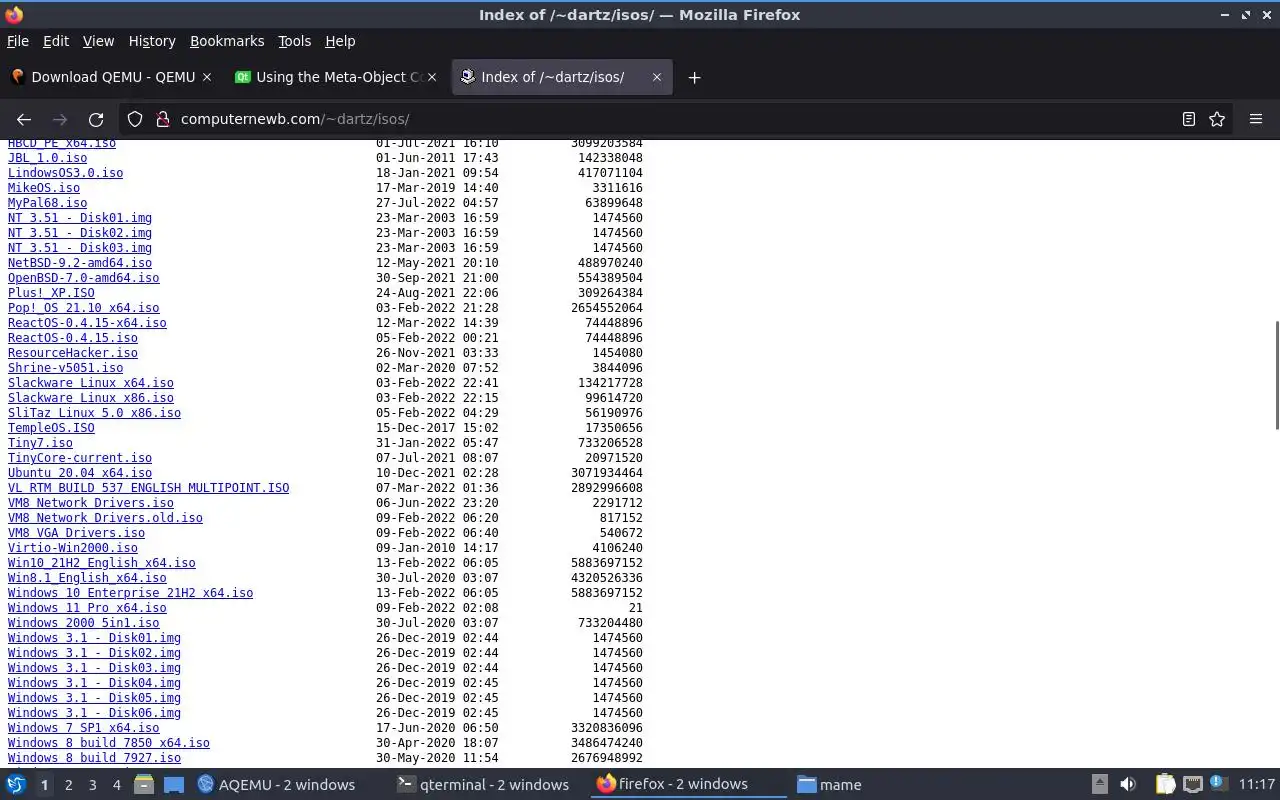The width and height of the screenshot is (1280, 800).
Task: Open the Windows_11_Pro_x64.iso link
Action: (87, 608)
